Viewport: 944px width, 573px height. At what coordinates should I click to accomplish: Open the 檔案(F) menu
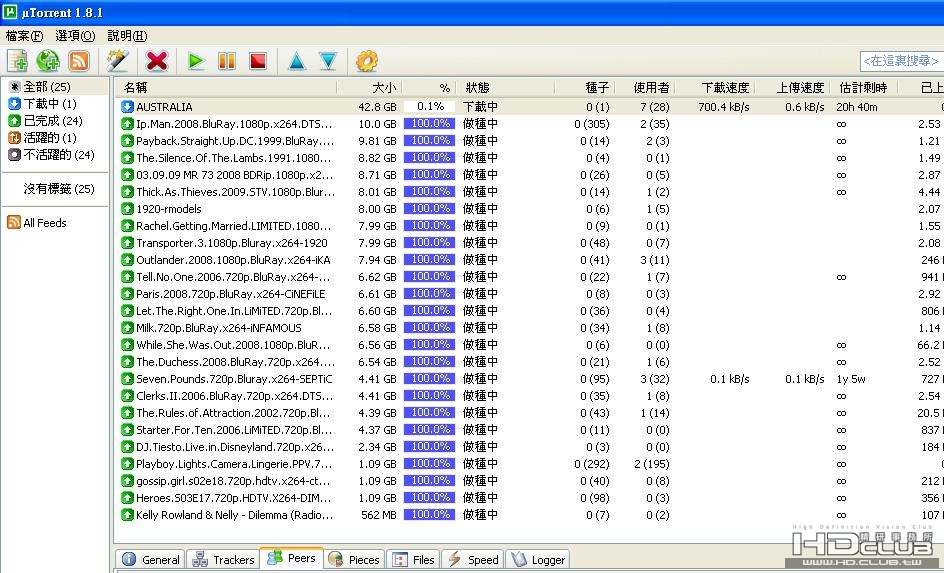click(x=24, y=36)
